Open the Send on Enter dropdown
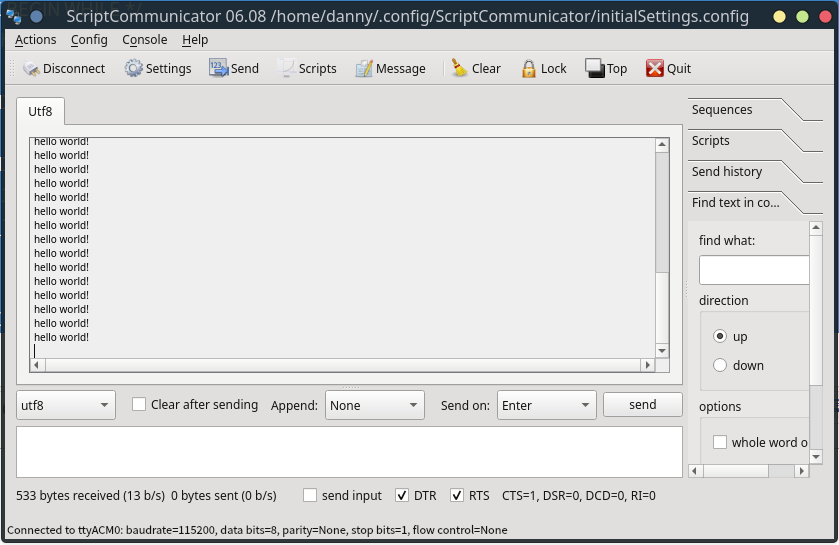 point(546,405)
